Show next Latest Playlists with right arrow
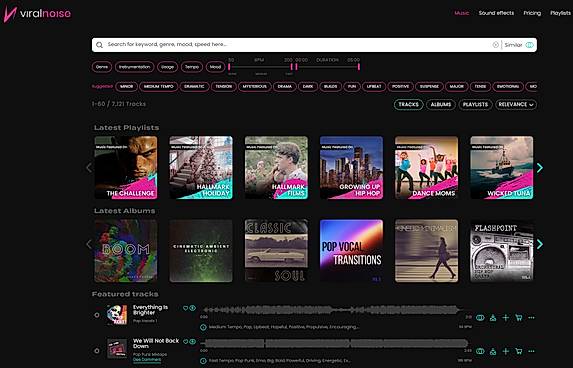The image size is (573, 368). (540, 168)
